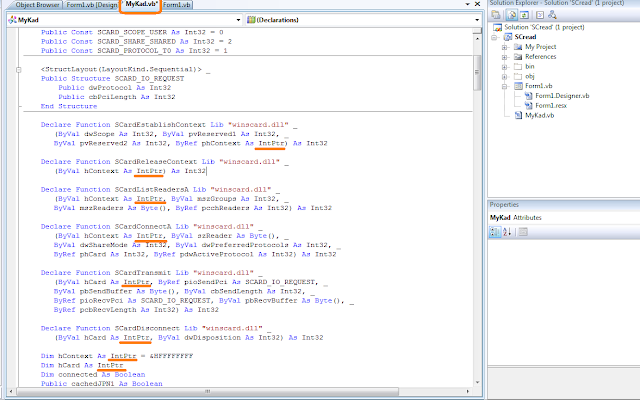This screenshot has height=400, width=640.
Task: Click the vertical scrollbar up arrow
Action: [477, 39]
